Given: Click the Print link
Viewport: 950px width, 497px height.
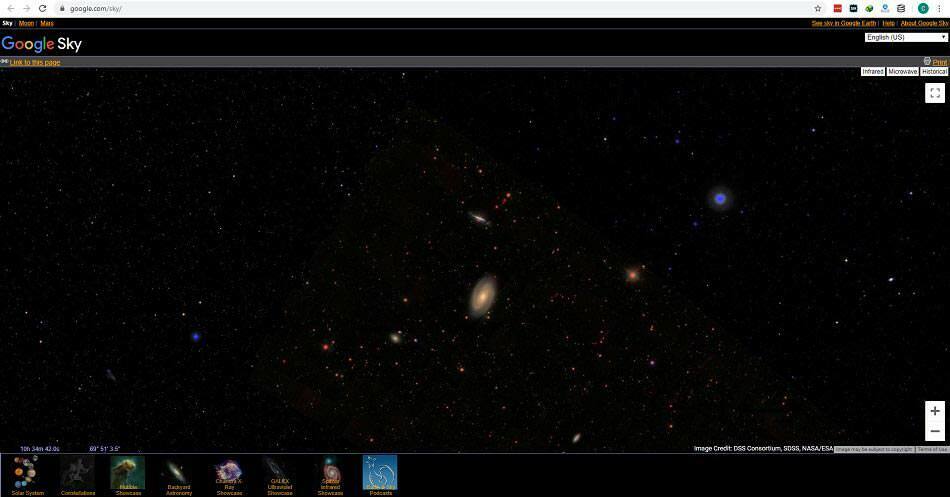Looking at the screenshot, I should (940, 62).
